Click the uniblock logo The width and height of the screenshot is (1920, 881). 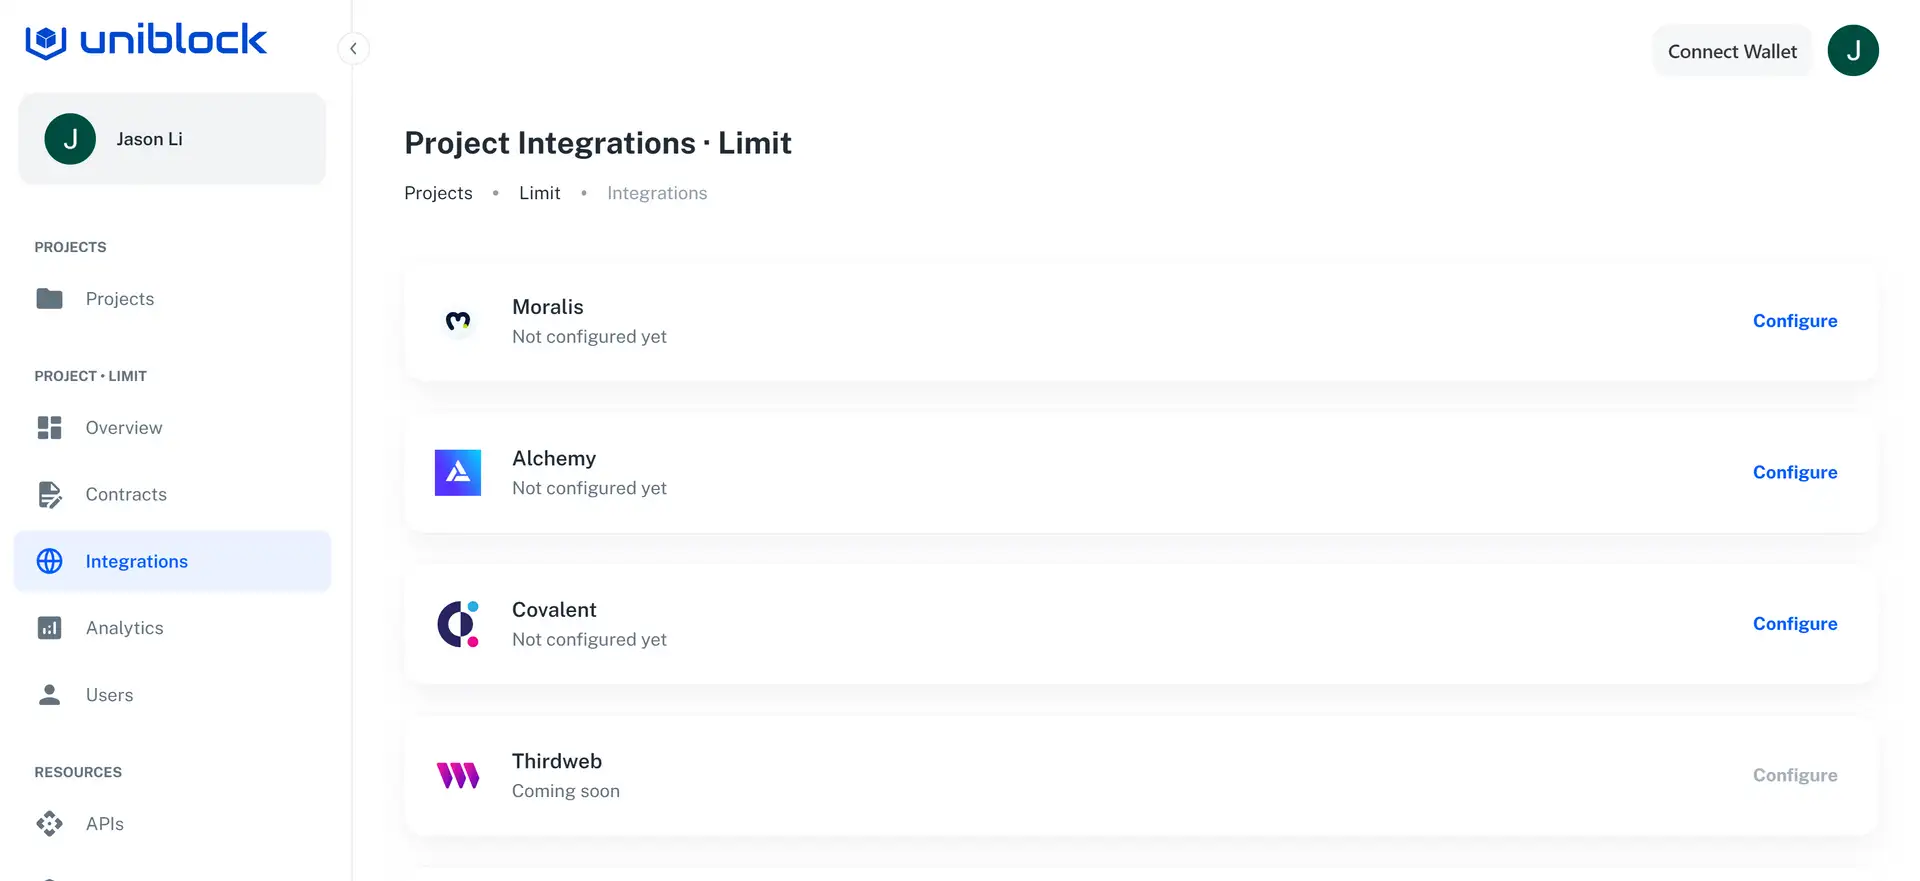[146, 41]
